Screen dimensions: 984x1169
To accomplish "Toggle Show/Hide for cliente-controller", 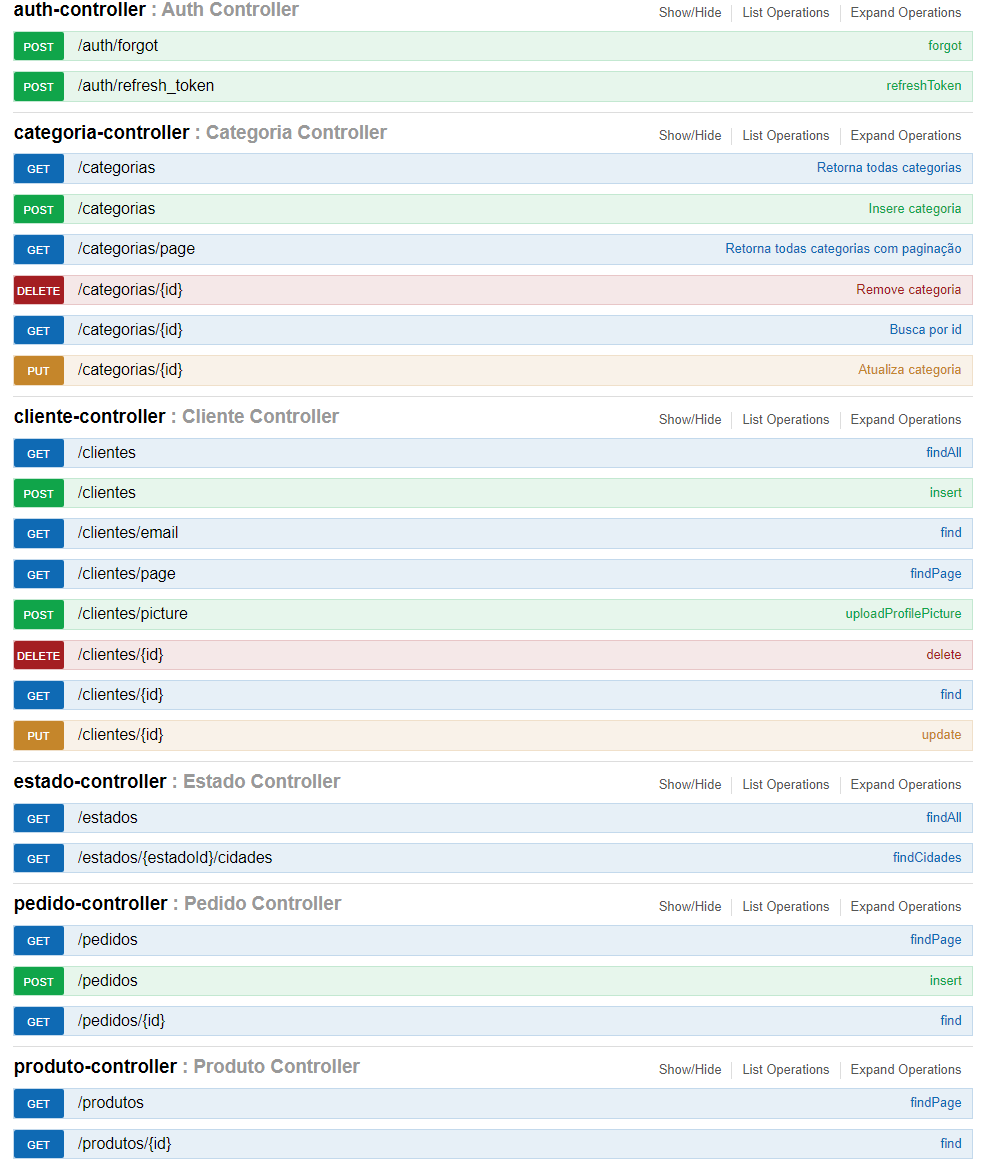I will 689,419.
